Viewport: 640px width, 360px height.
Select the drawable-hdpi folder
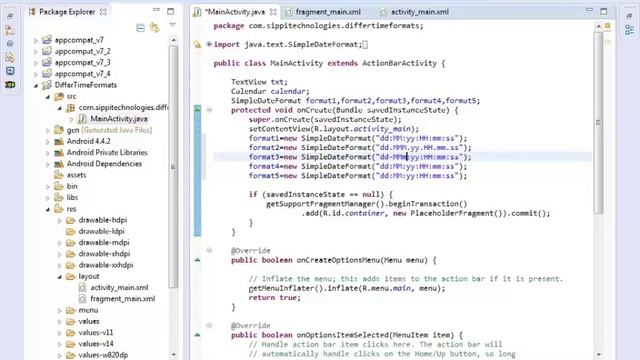[102, 220]
